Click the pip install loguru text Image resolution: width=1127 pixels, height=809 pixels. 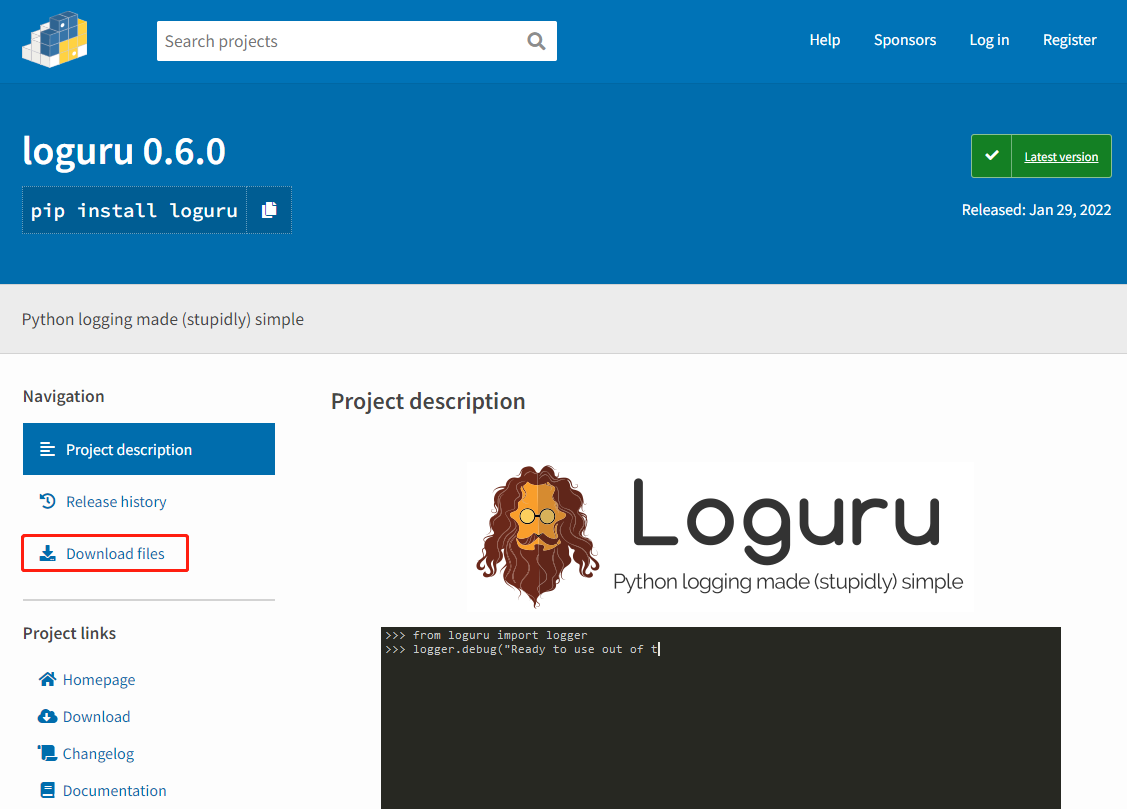[x=134, y=211]
